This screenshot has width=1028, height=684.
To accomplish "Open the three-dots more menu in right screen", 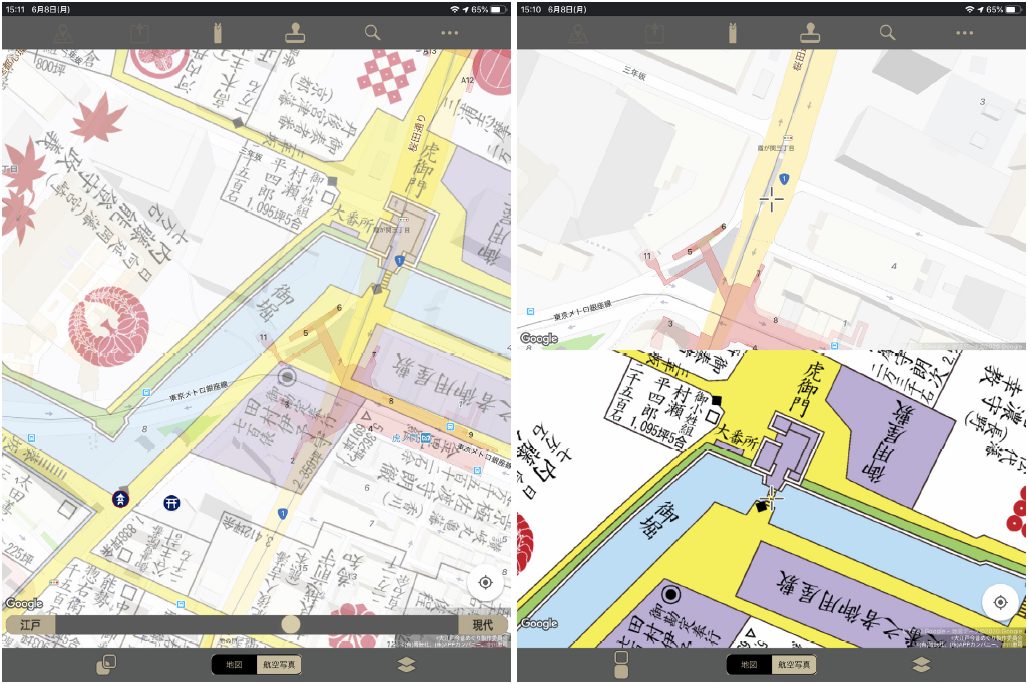I will click(964, 32).
